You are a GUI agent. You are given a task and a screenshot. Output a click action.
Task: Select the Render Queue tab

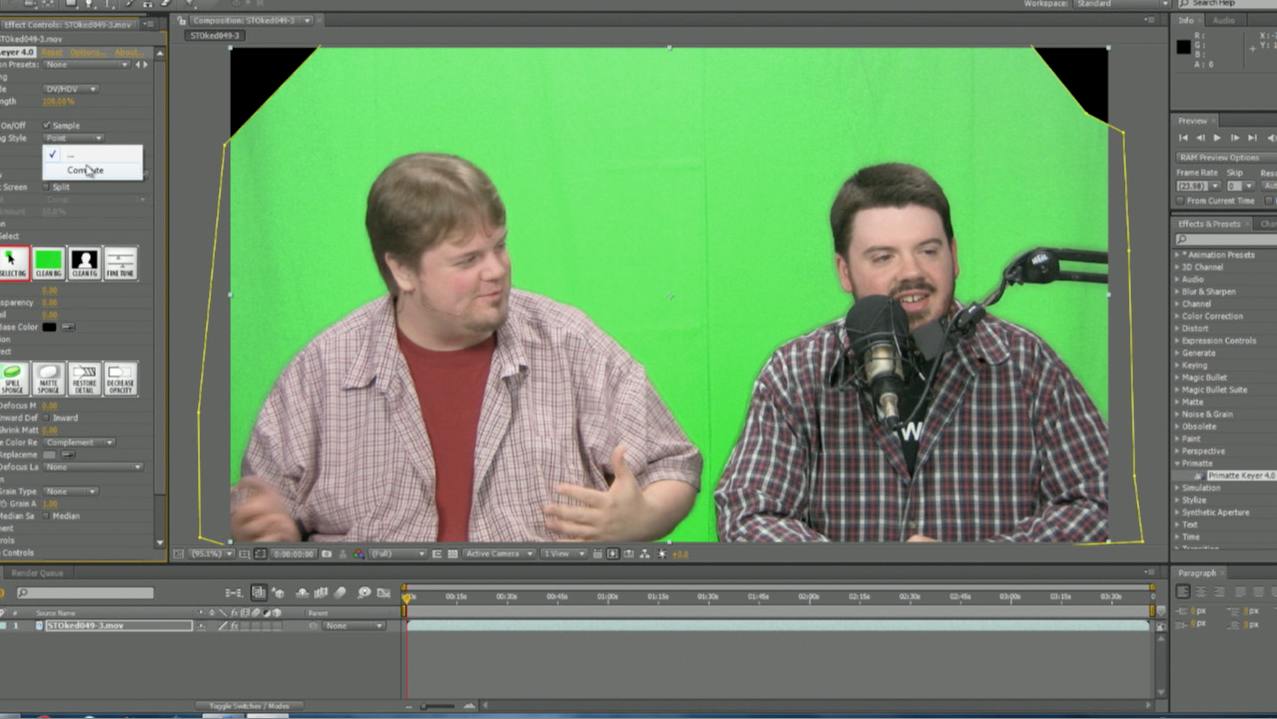click(36, 573)
